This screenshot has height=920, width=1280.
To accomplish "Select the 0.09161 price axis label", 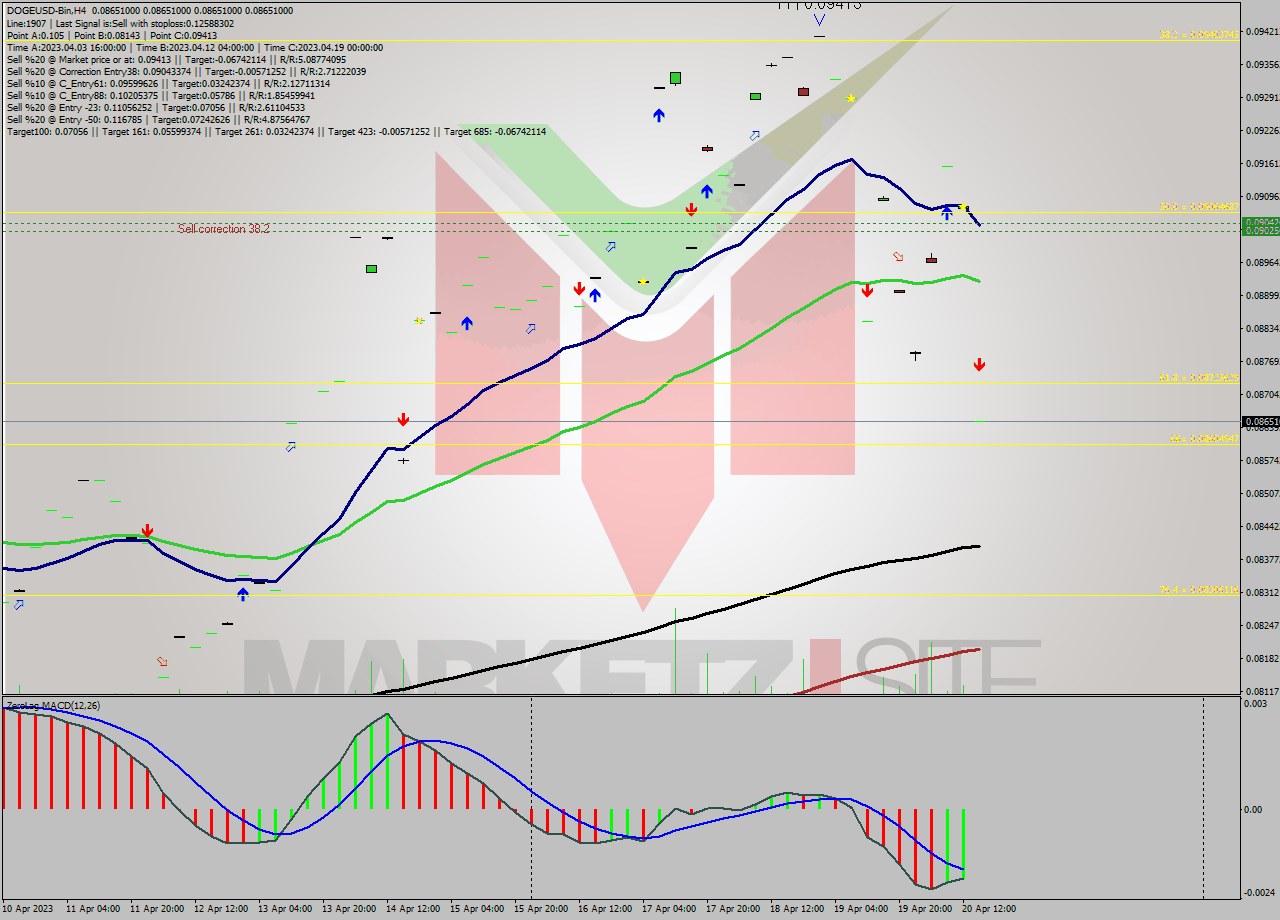I will (x=1264, y=163).
